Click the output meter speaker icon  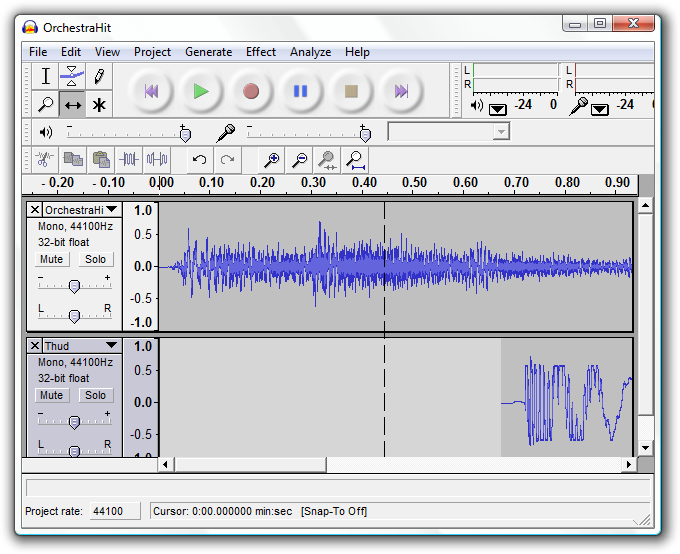click(x=477, y=105)
